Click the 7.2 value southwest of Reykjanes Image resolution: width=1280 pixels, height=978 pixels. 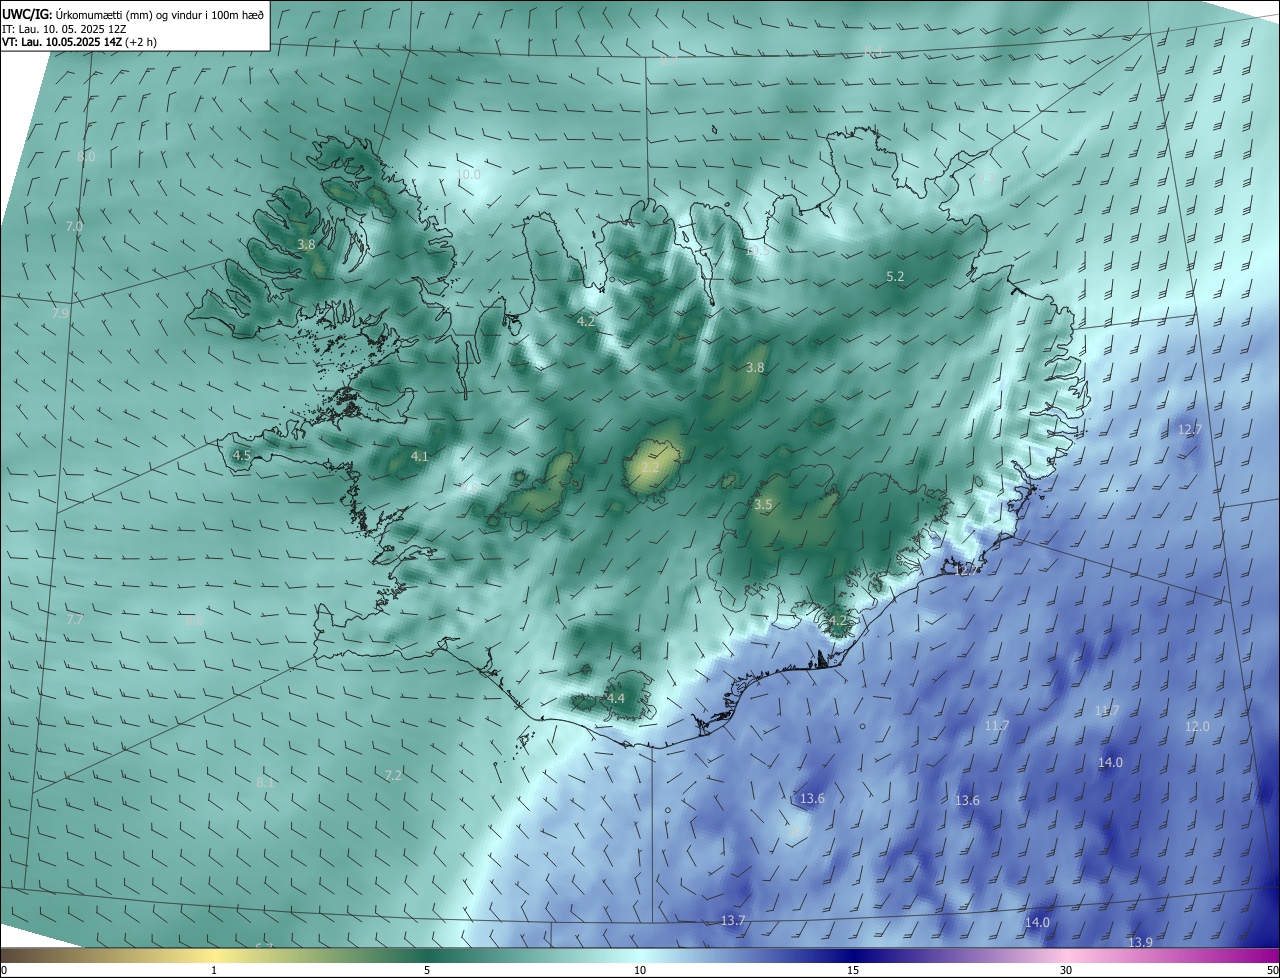tap(393, 775)
